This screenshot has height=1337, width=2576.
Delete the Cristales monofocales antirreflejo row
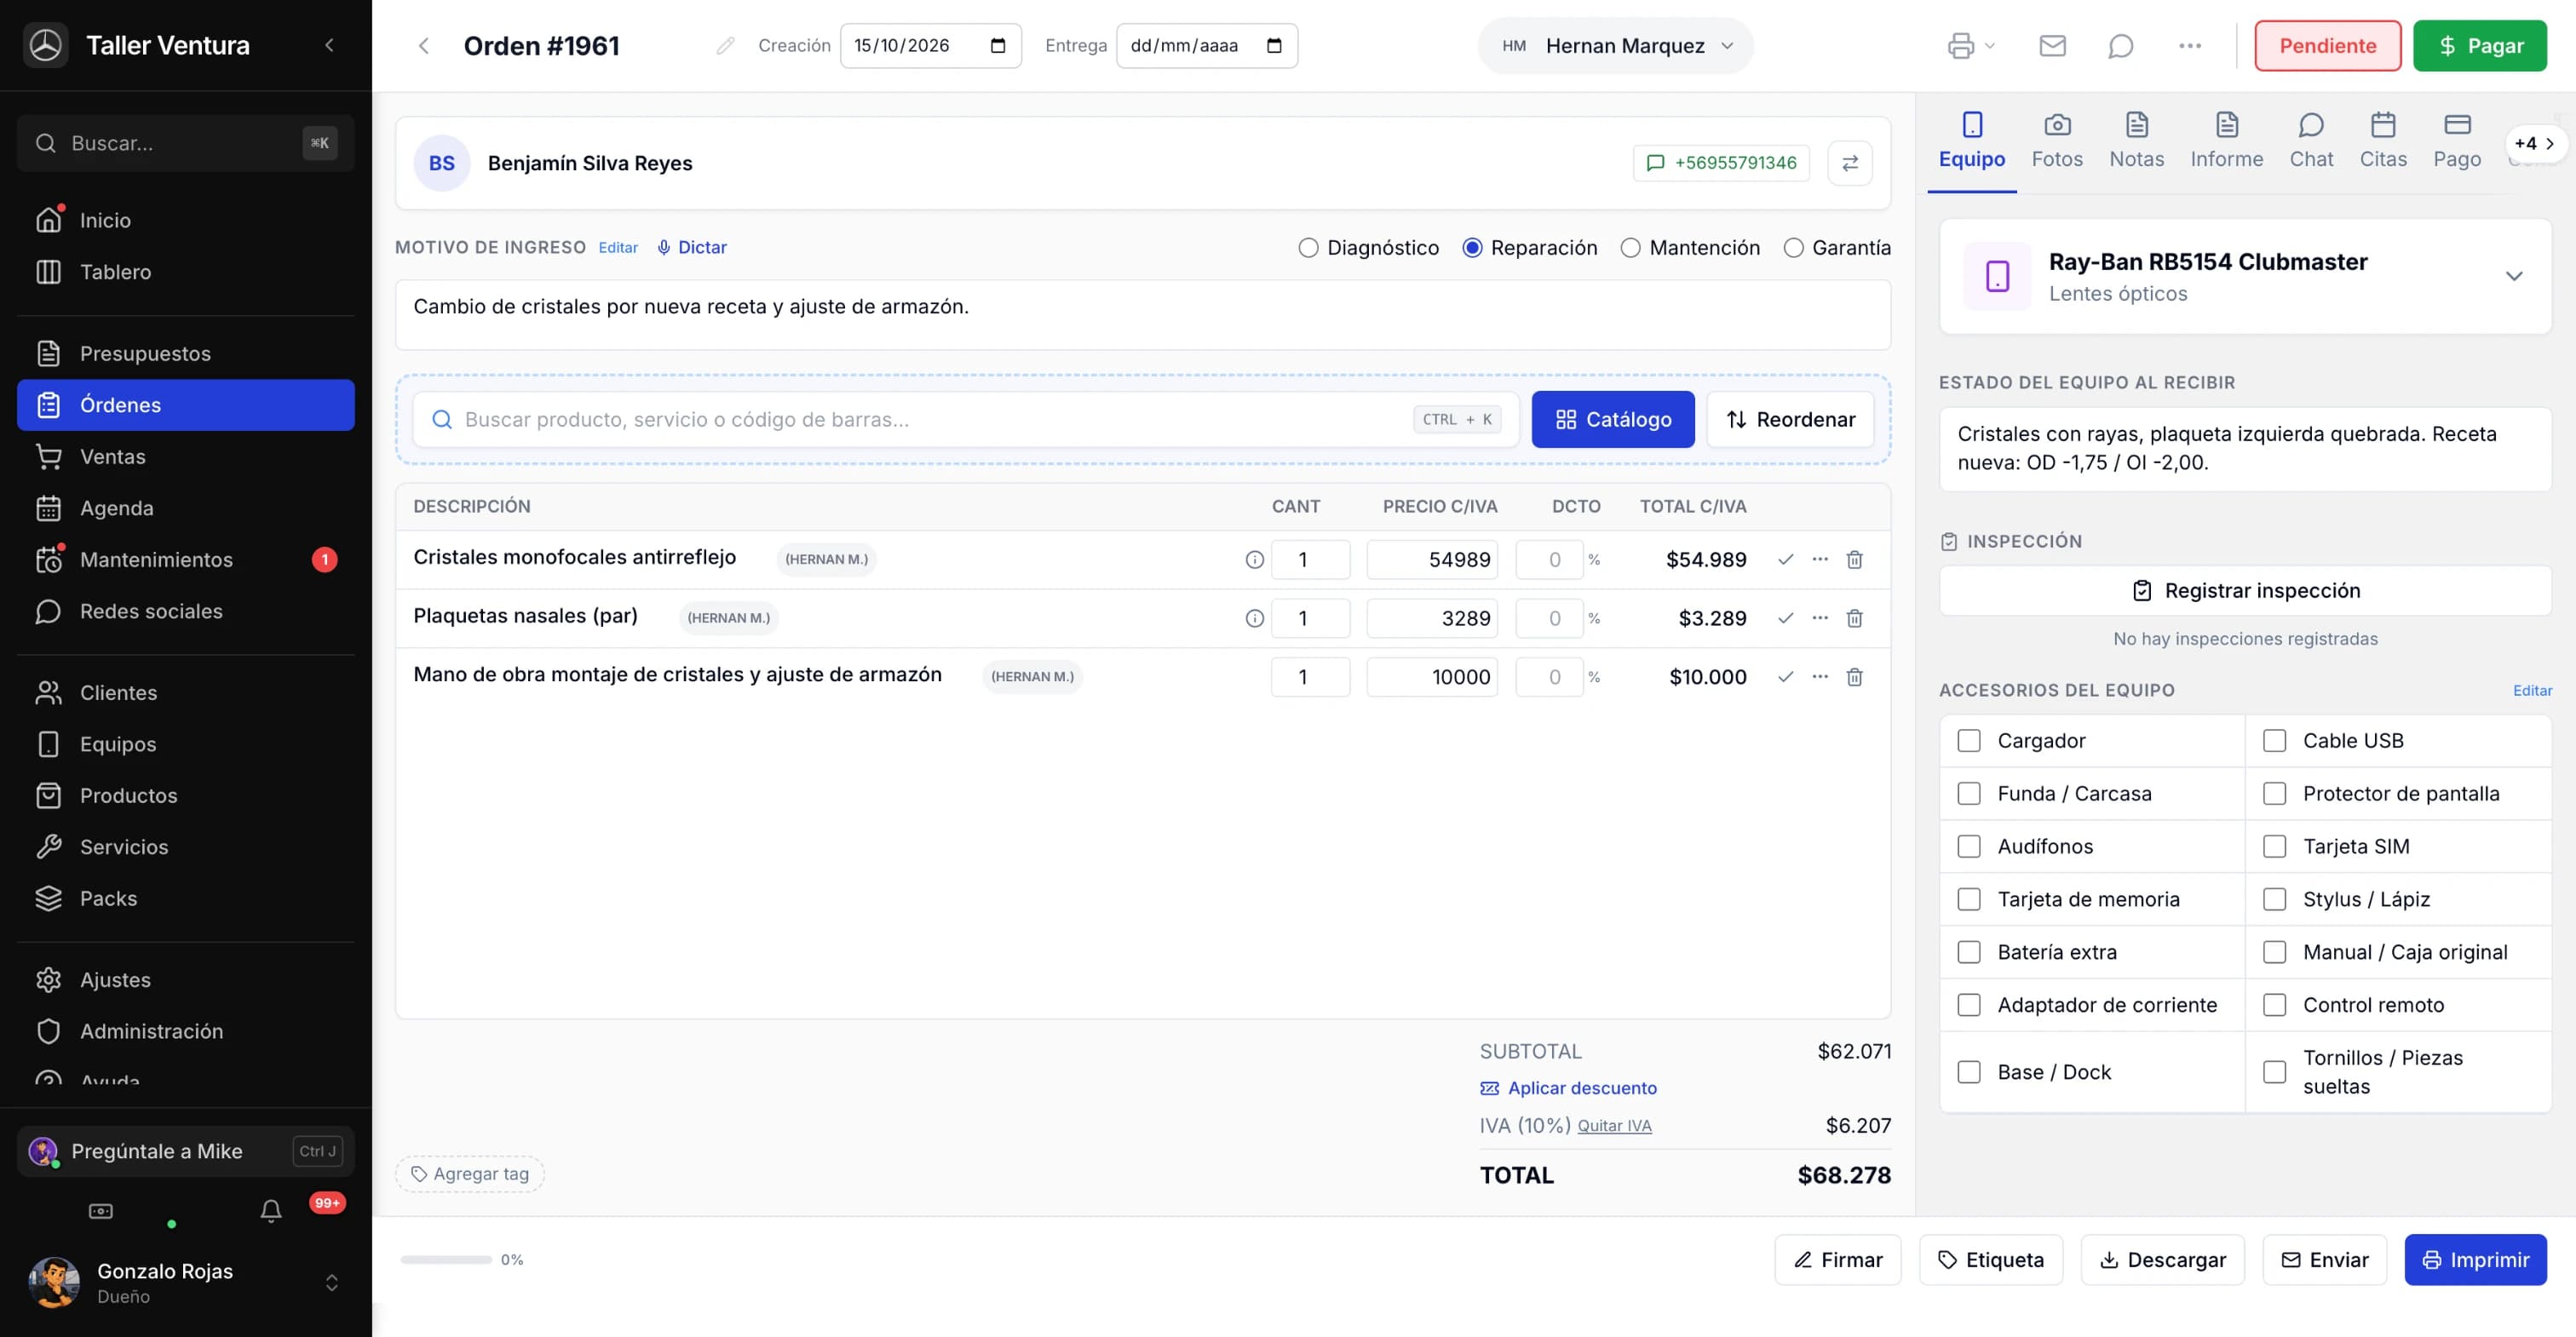click(x=1854, y=560)
